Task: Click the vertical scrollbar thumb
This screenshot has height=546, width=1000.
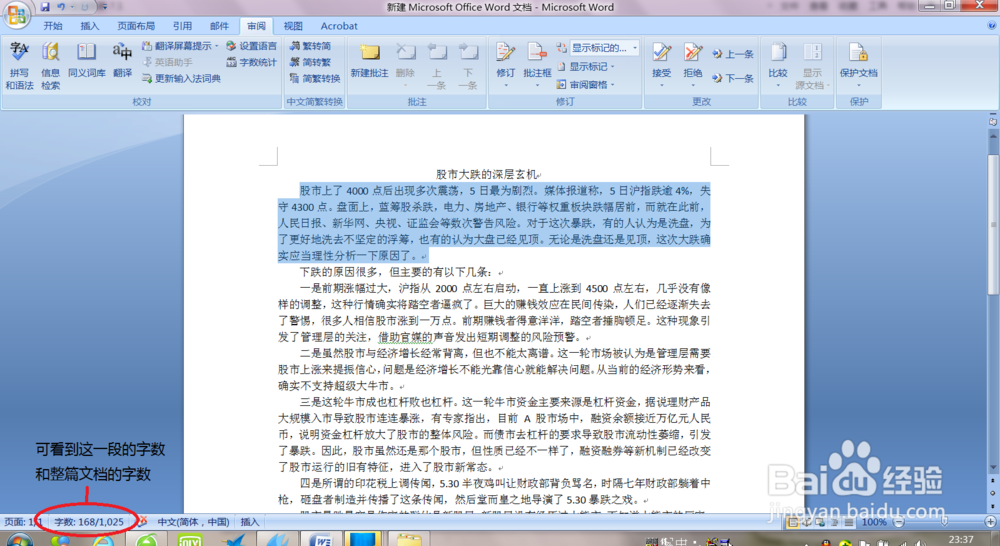Action: point(993,225)
